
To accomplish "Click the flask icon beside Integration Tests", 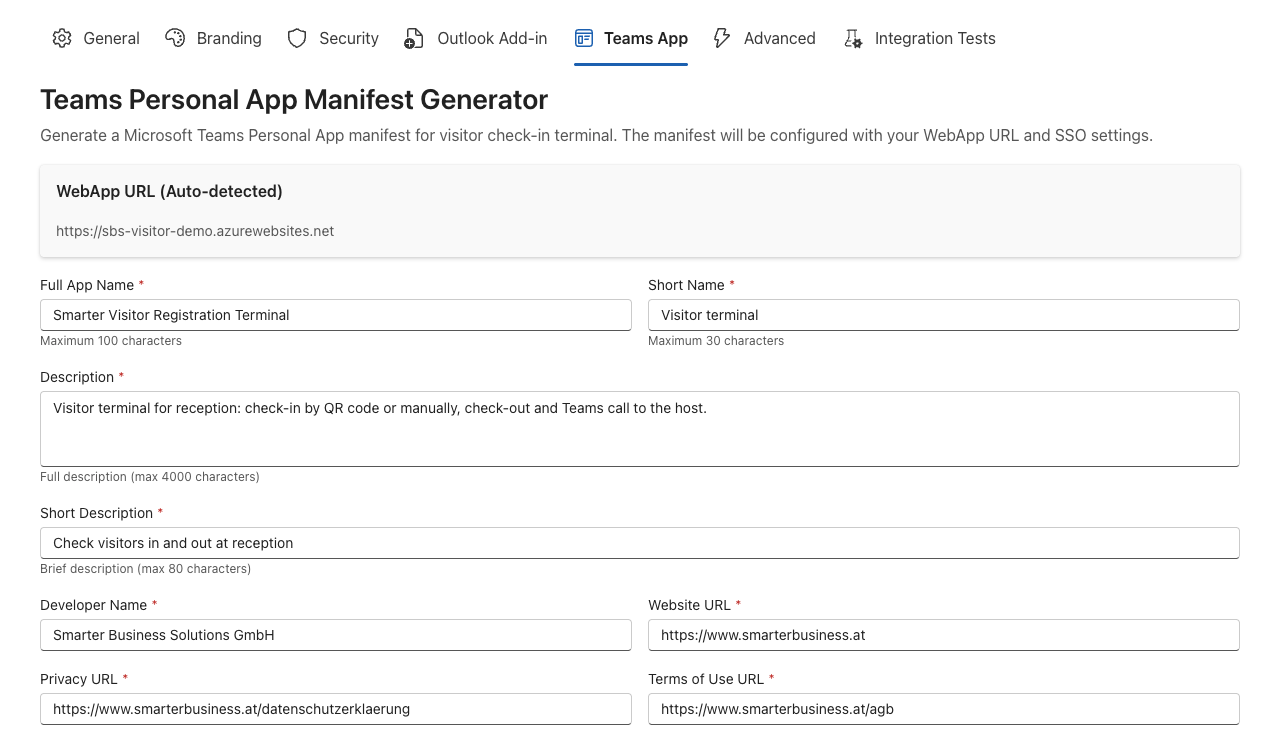I will [853, 38].
